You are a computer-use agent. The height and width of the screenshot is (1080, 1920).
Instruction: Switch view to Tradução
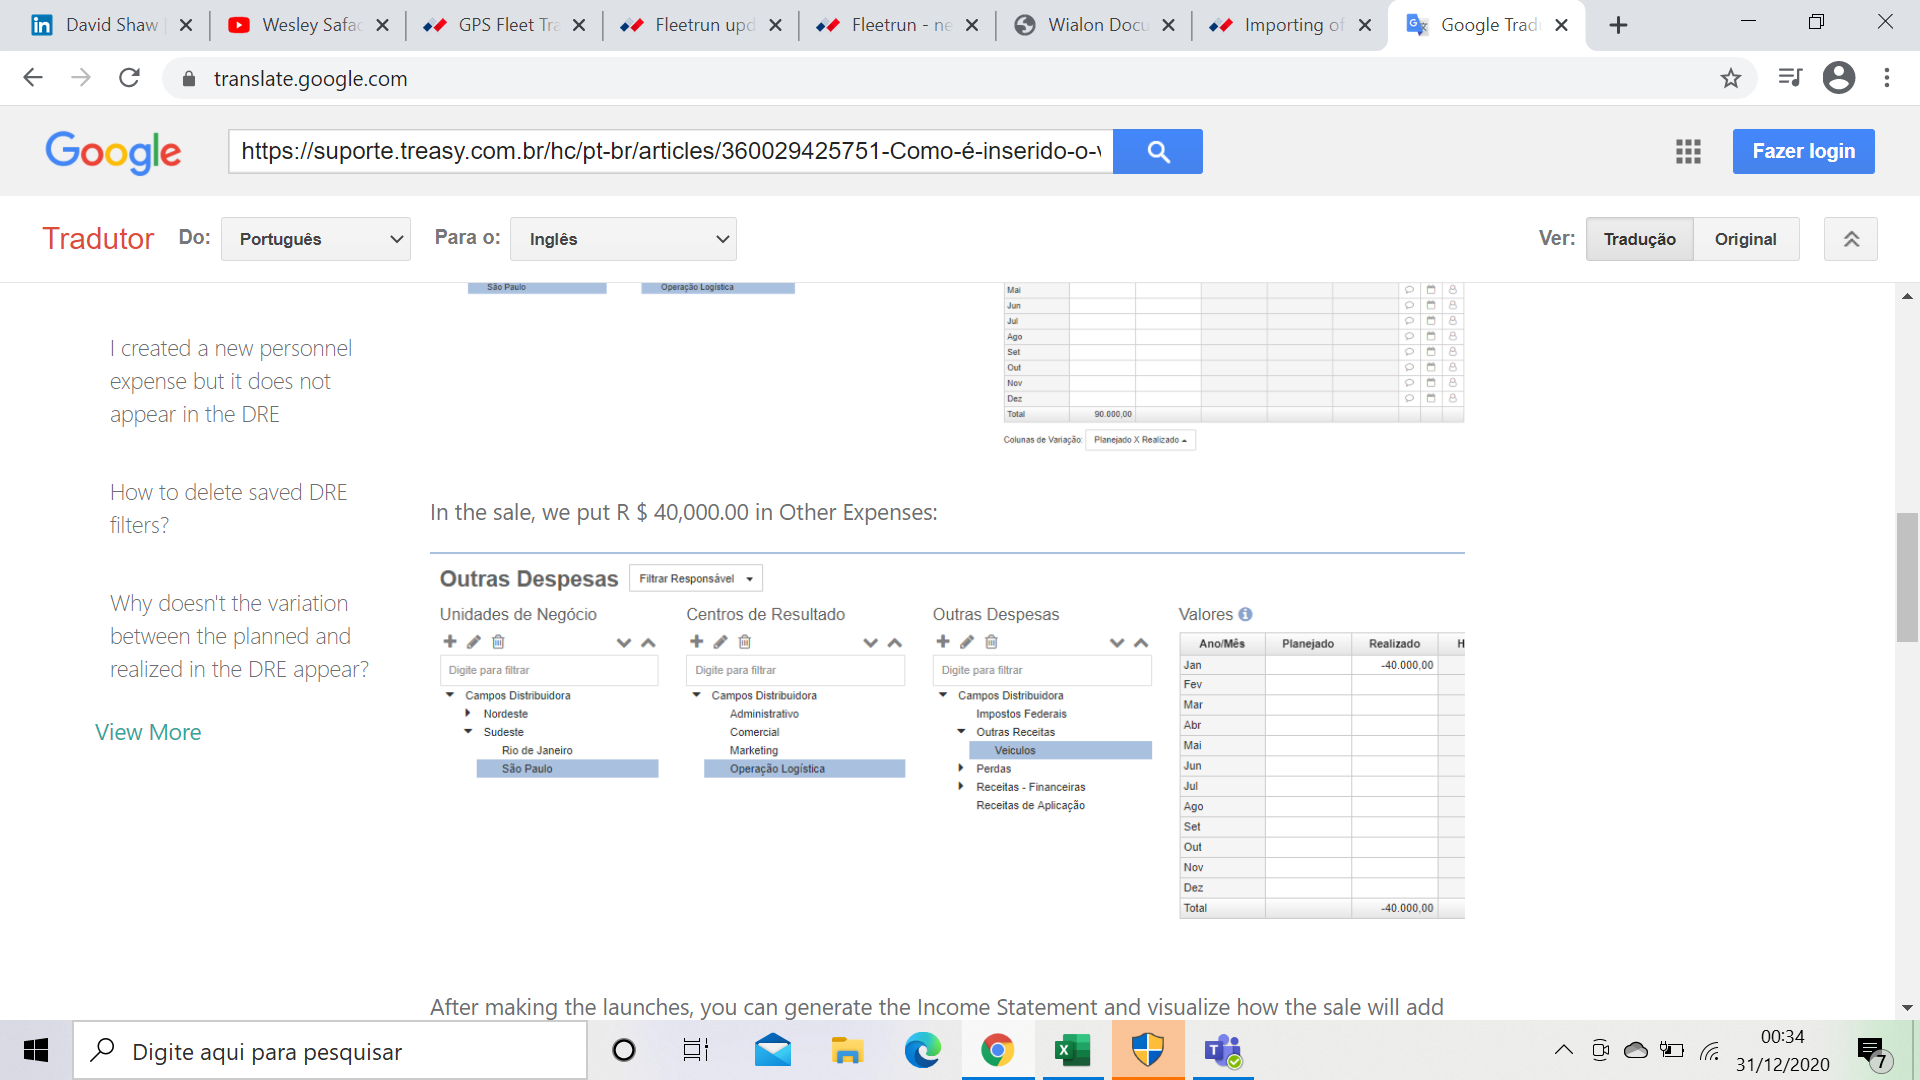[x=1639, y=239]
